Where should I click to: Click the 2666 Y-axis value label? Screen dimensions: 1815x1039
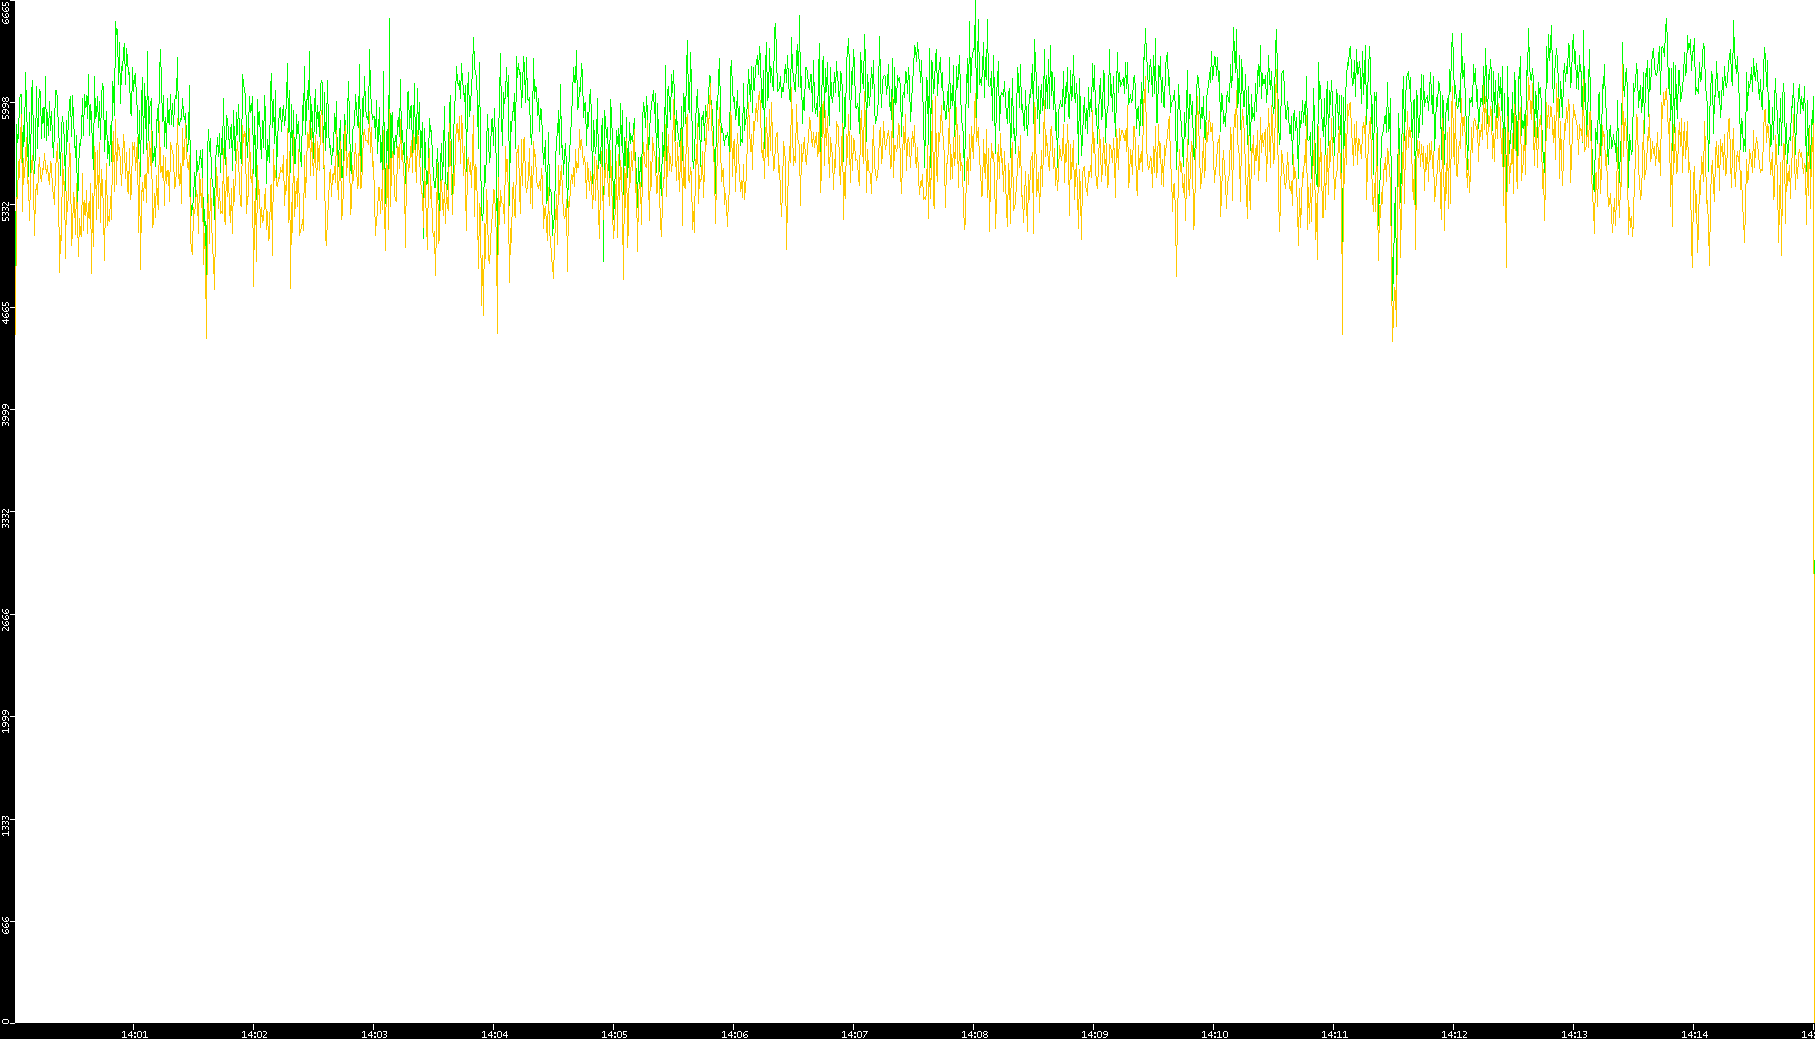(x=7, y=619)
